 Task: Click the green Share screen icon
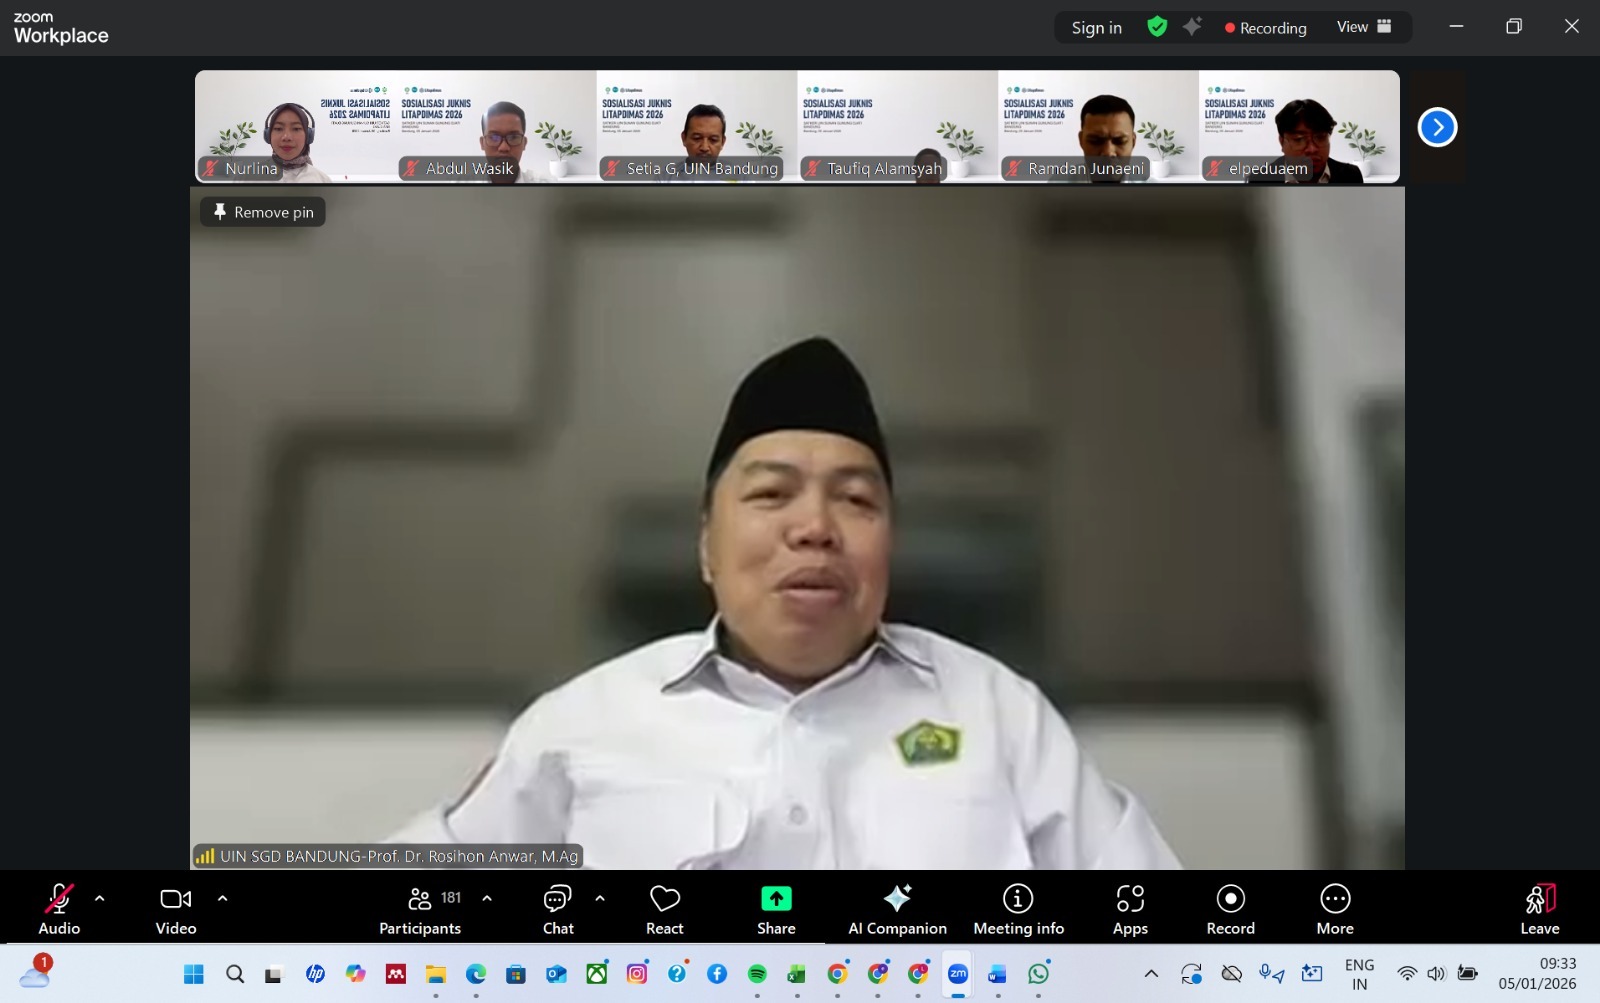click(776, 899)
